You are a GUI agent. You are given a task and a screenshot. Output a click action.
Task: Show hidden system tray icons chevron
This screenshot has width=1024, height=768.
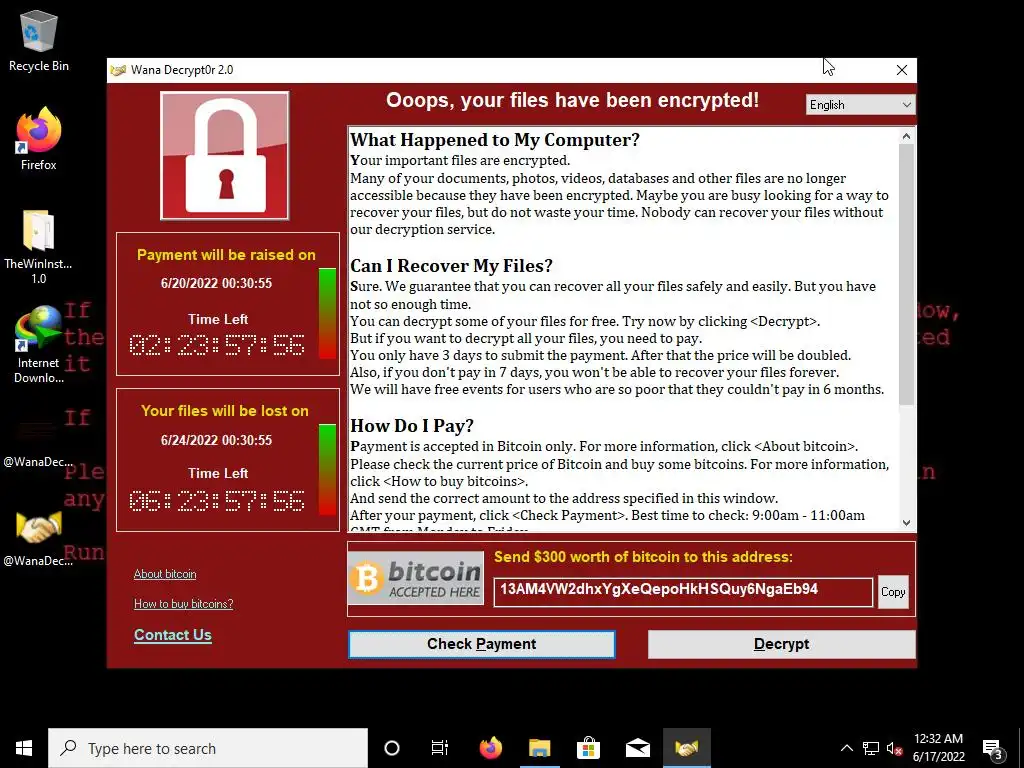coord(846,748)
